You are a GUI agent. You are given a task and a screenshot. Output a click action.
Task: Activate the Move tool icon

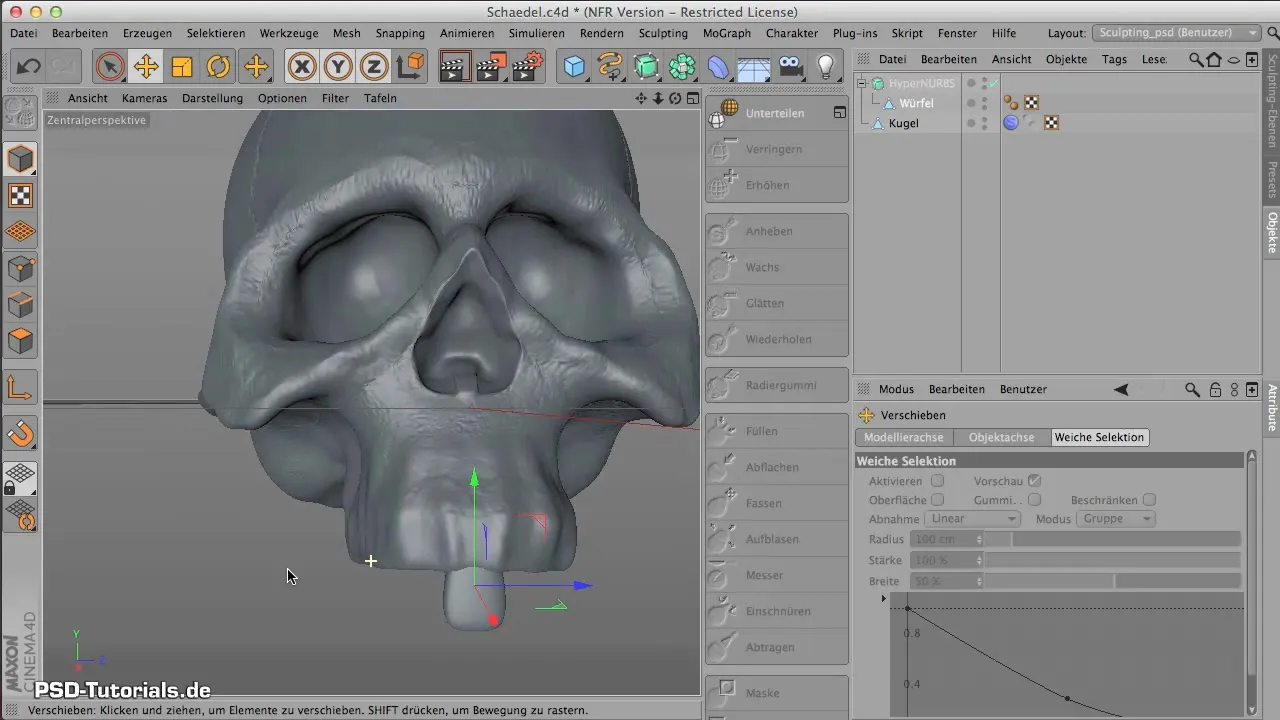tap(146, 67)
